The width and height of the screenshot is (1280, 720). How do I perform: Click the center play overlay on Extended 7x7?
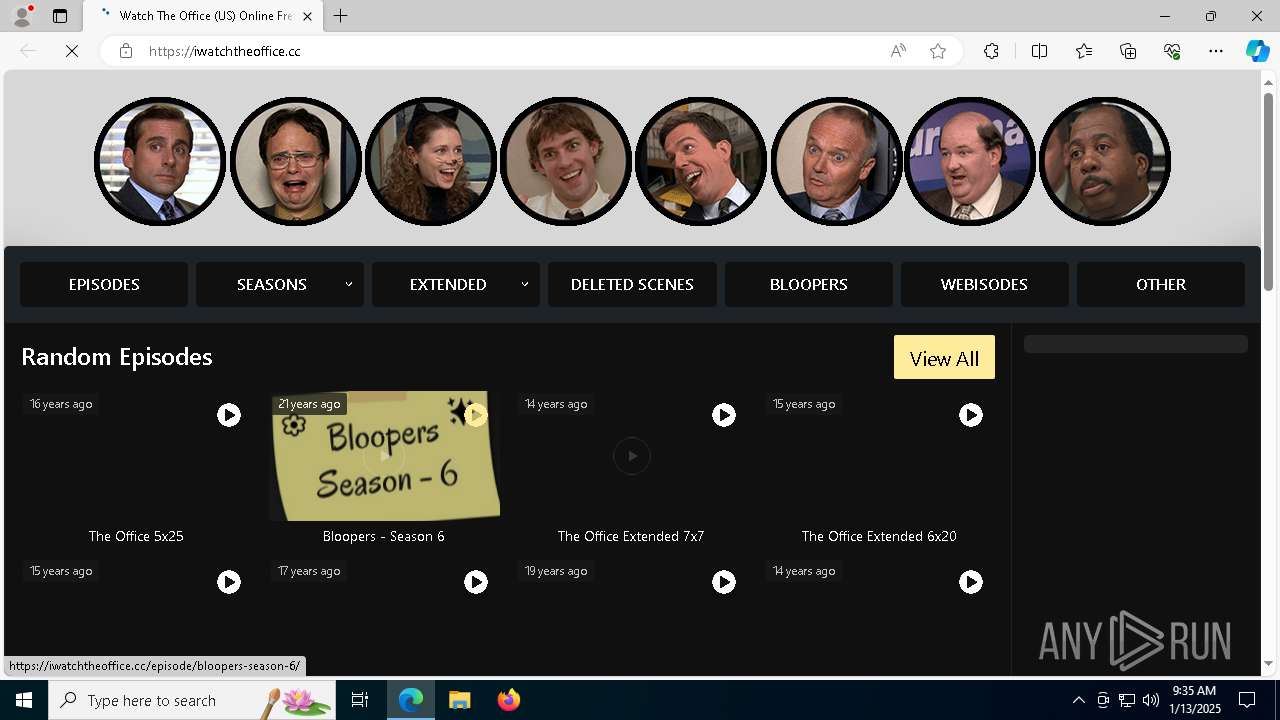pyautogui.click(x=631, y=456)
